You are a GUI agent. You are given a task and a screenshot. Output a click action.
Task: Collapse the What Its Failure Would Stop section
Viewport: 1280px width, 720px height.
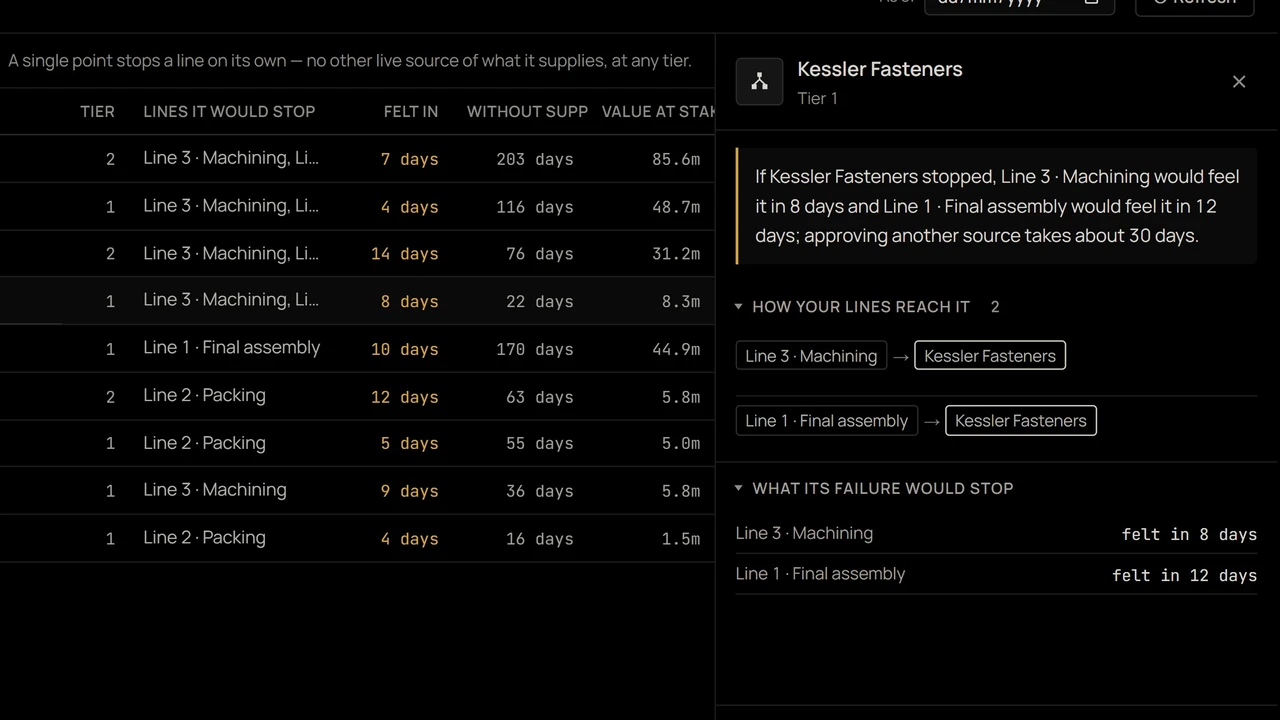coord(874,488)
